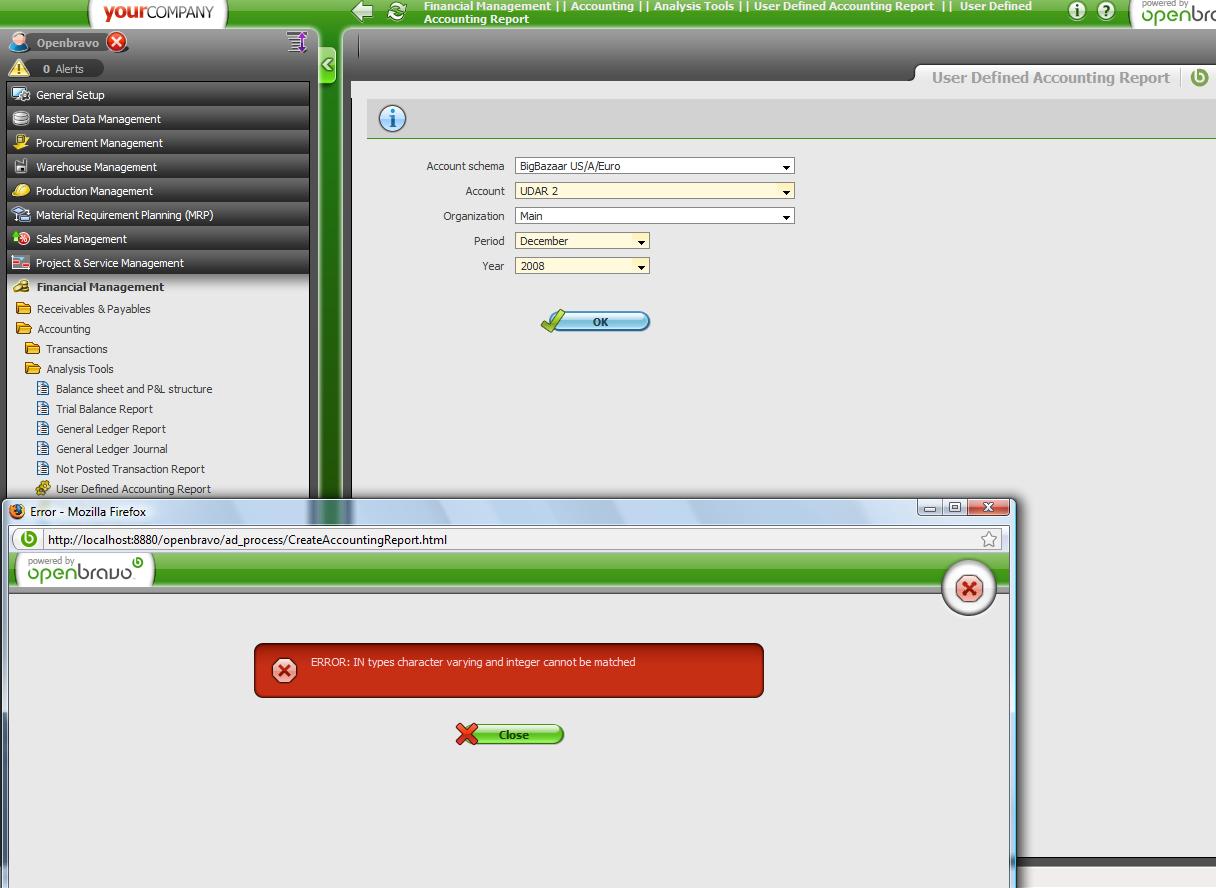
Task: Minimize the Error Firefox window
Action: (x=931, y=508)
